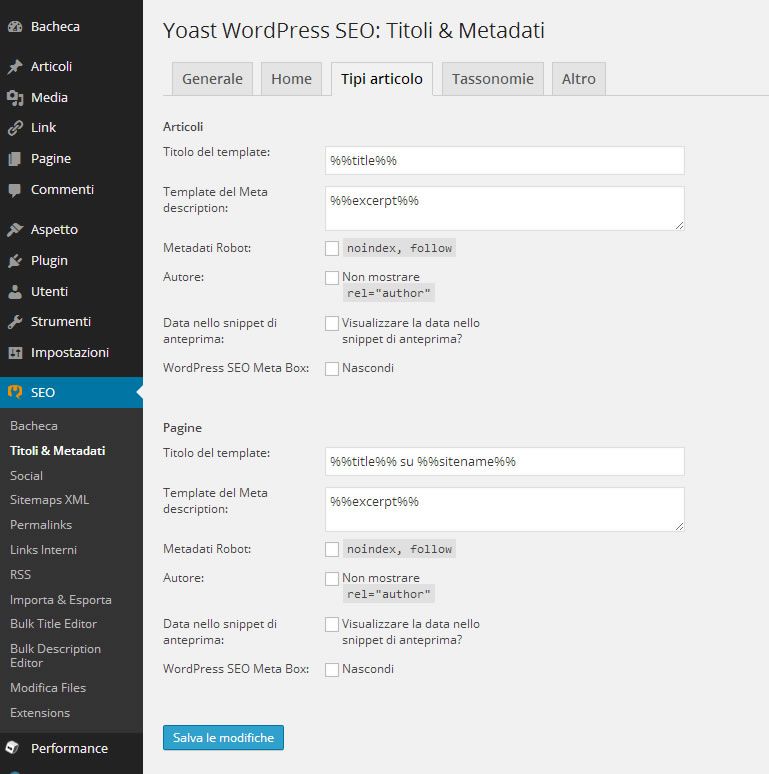
Task: Open SEO Bacheca submenu link
Action: (34, 426)
